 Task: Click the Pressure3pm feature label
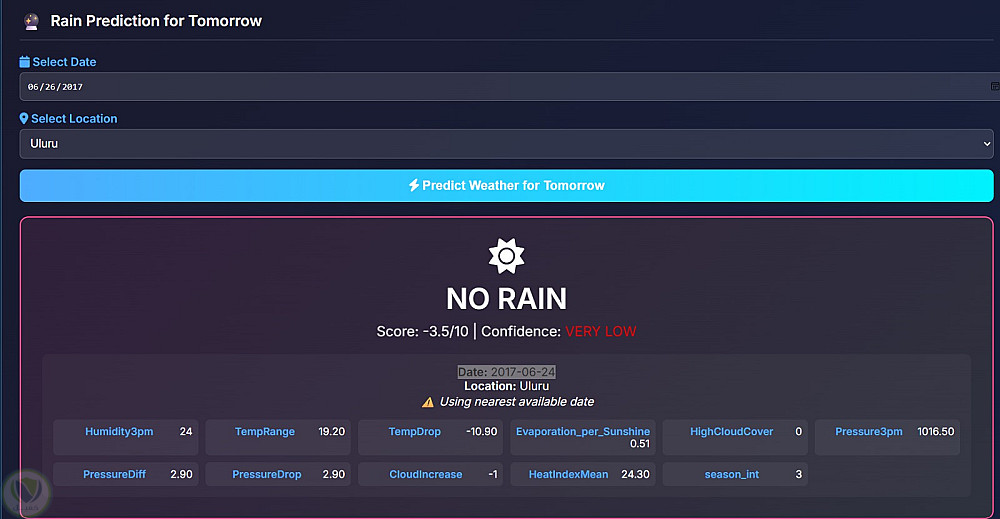(x=869, y=432)
